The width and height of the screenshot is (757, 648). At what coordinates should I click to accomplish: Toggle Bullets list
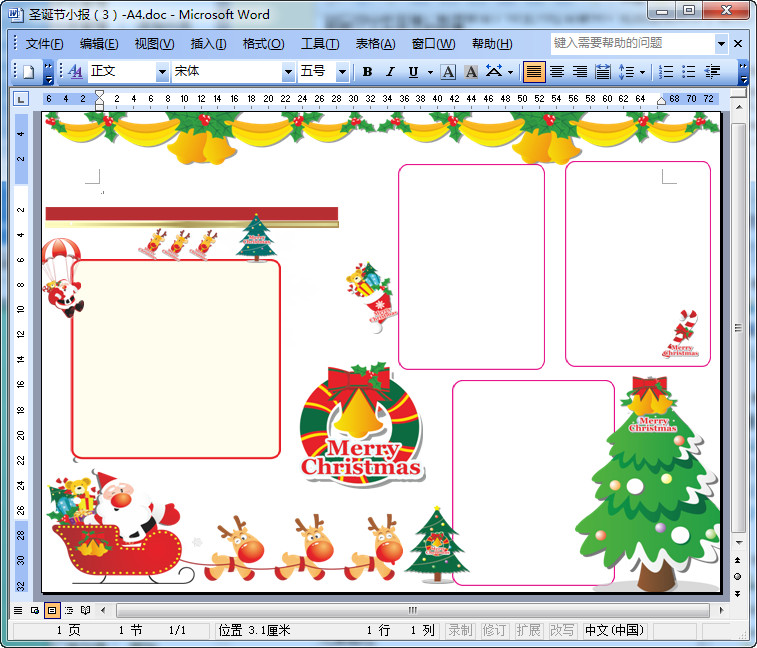point(688,72)
